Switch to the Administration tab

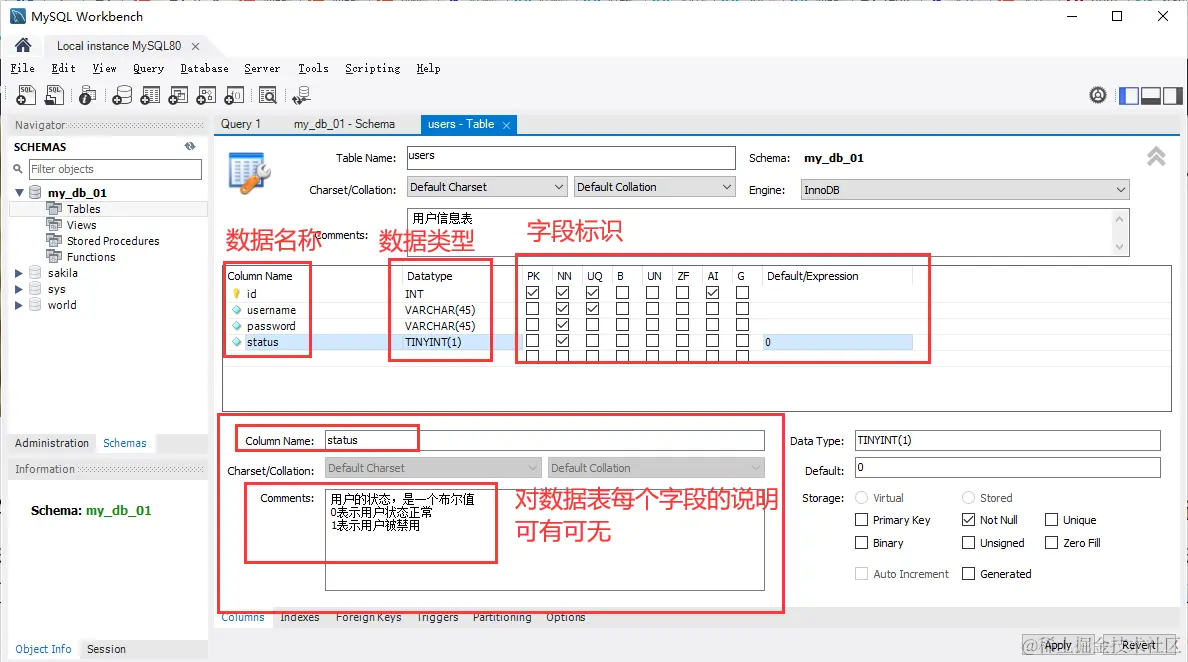pyautogui.click(x=52, y=443)
